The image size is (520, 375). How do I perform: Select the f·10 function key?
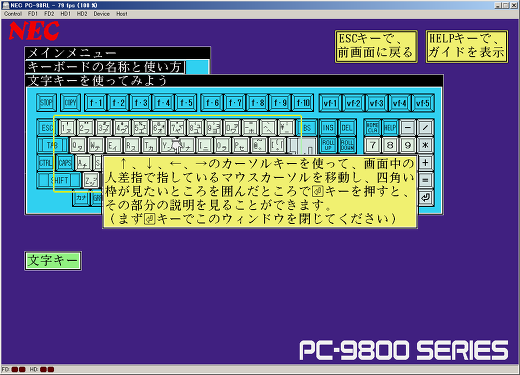303,103
